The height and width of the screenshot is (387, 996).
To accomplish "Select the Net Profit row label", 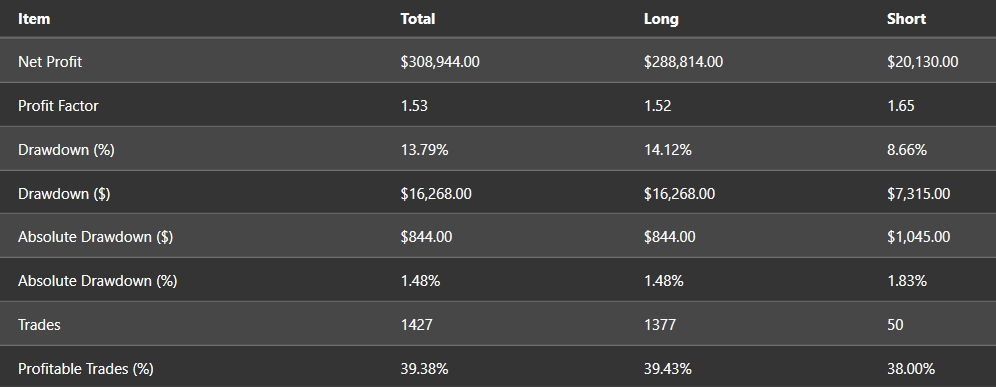I will [x=50, y=62].
